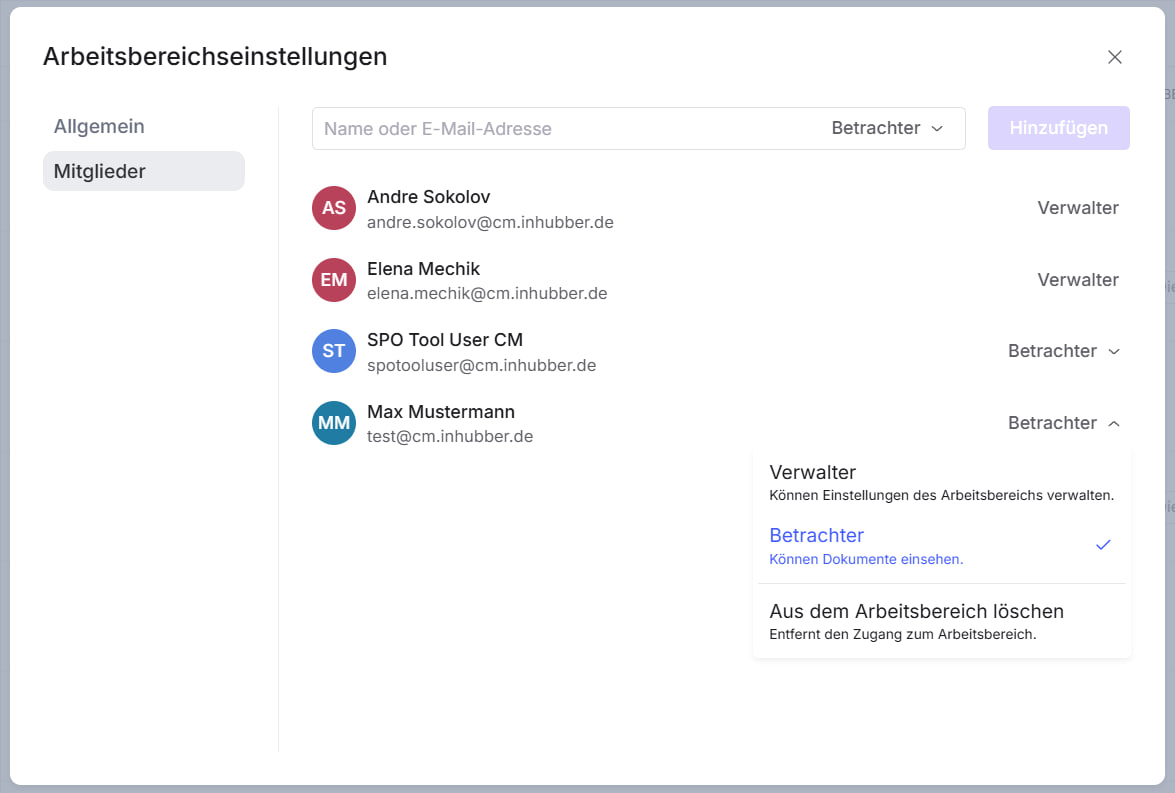The width and height of the screenshot is (1175, 793).
Task: Click the Max Mustermann member name
Action: pyautogui.click(x=441, y=412)
